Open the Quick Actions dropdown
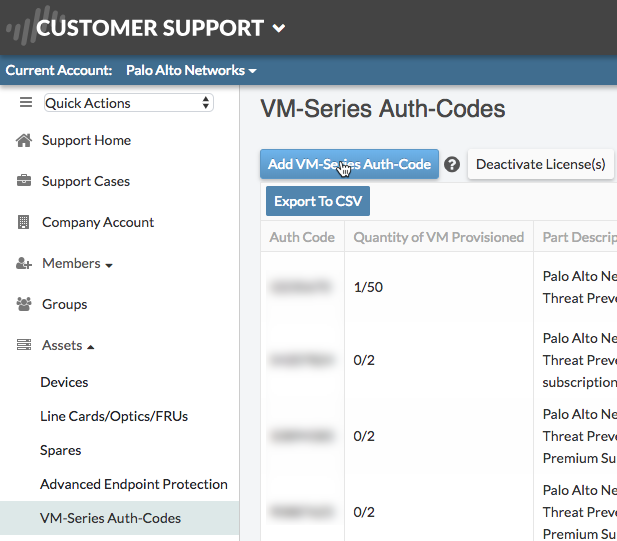 (129, 103)
